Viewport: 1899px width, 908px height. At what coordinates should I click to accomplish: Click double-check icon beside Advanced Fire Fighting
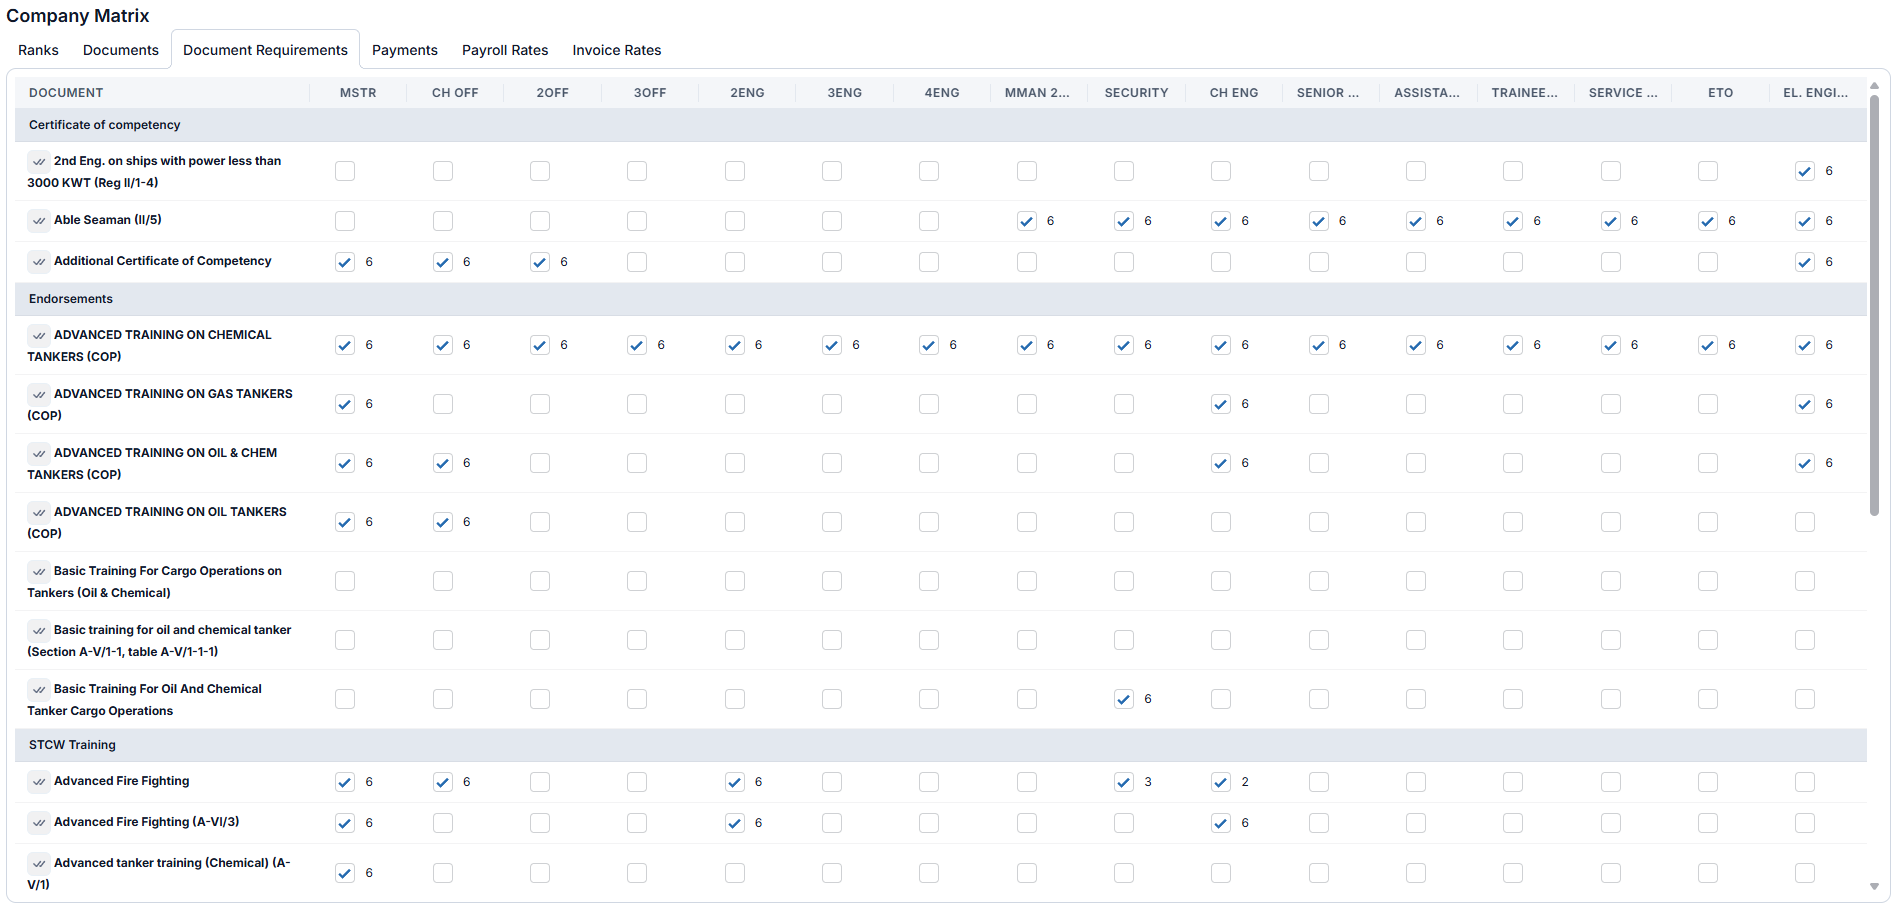point(39,781)
